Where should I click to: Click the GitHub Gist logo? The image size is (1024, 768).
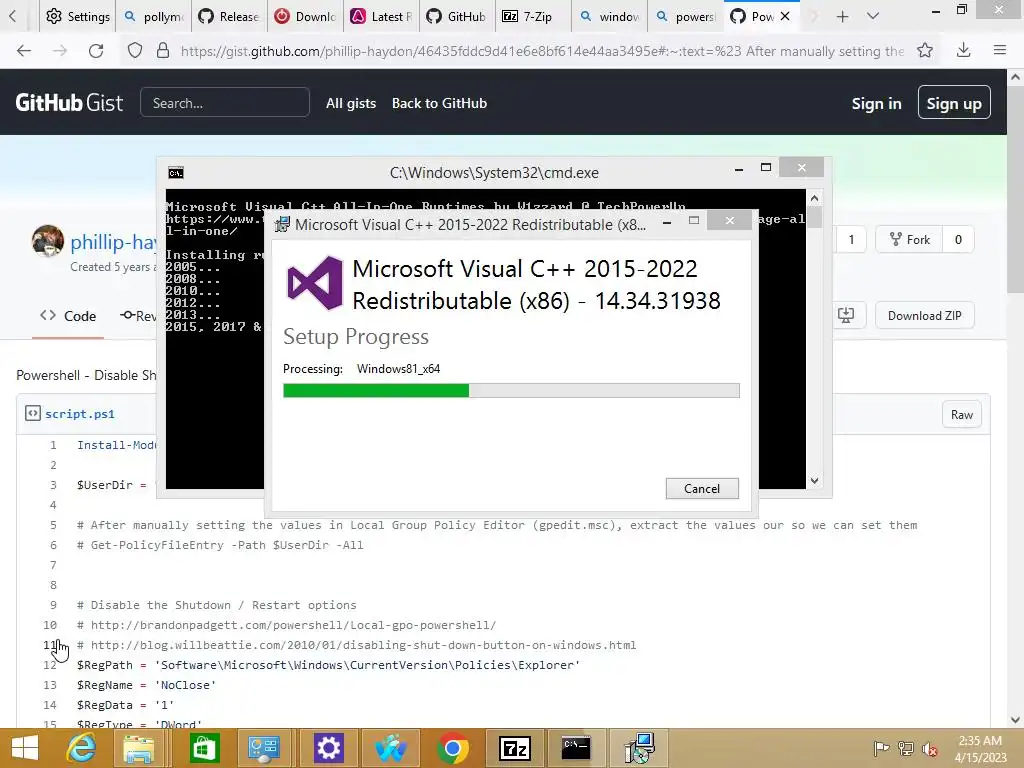tap(69, 103)
